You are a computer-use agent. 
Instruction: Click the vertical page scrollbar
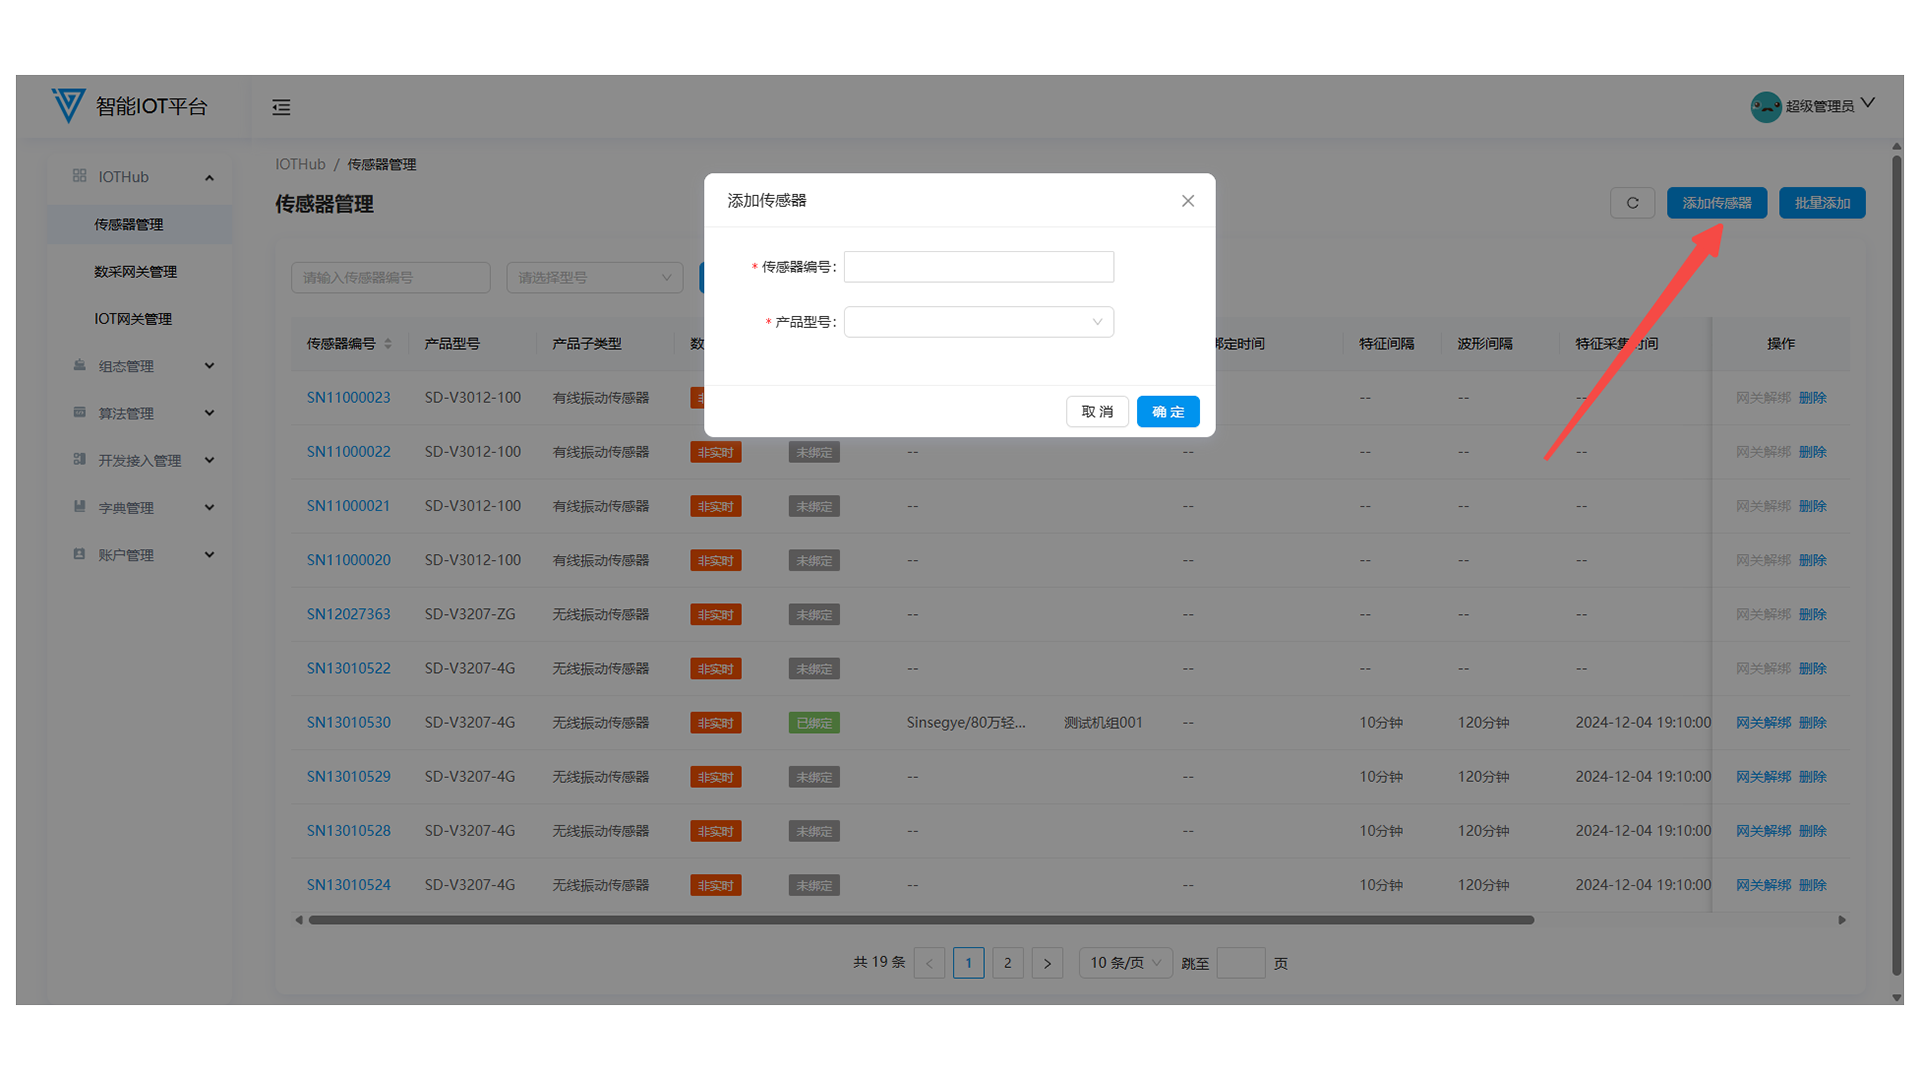click(x=1896, y=565)
